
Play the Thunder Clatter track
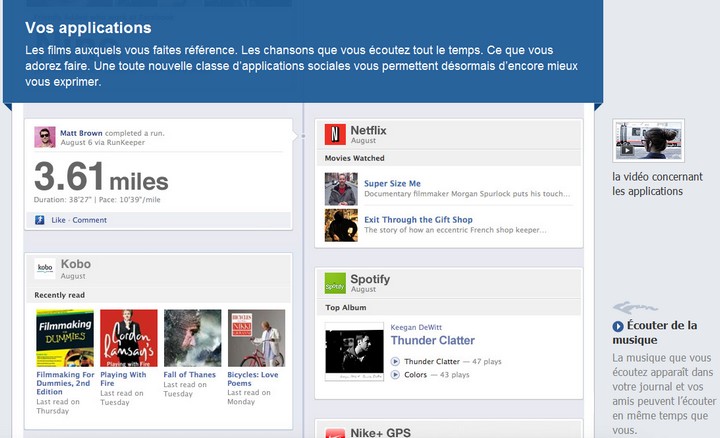tap(395, 361)
